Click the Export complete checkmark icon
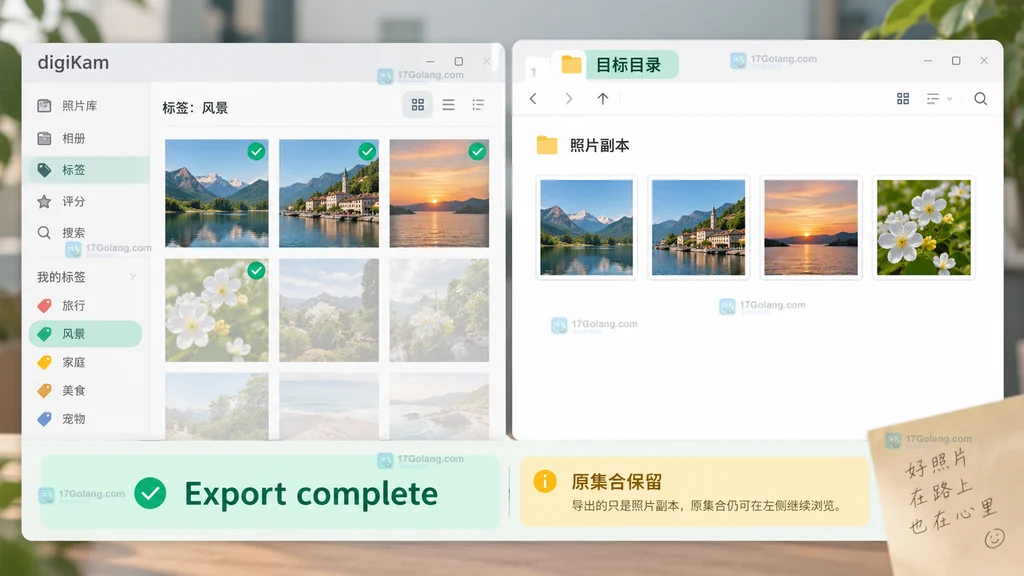Image resolution: width=1024 pixels, height=576 pixels. [150, 493]
